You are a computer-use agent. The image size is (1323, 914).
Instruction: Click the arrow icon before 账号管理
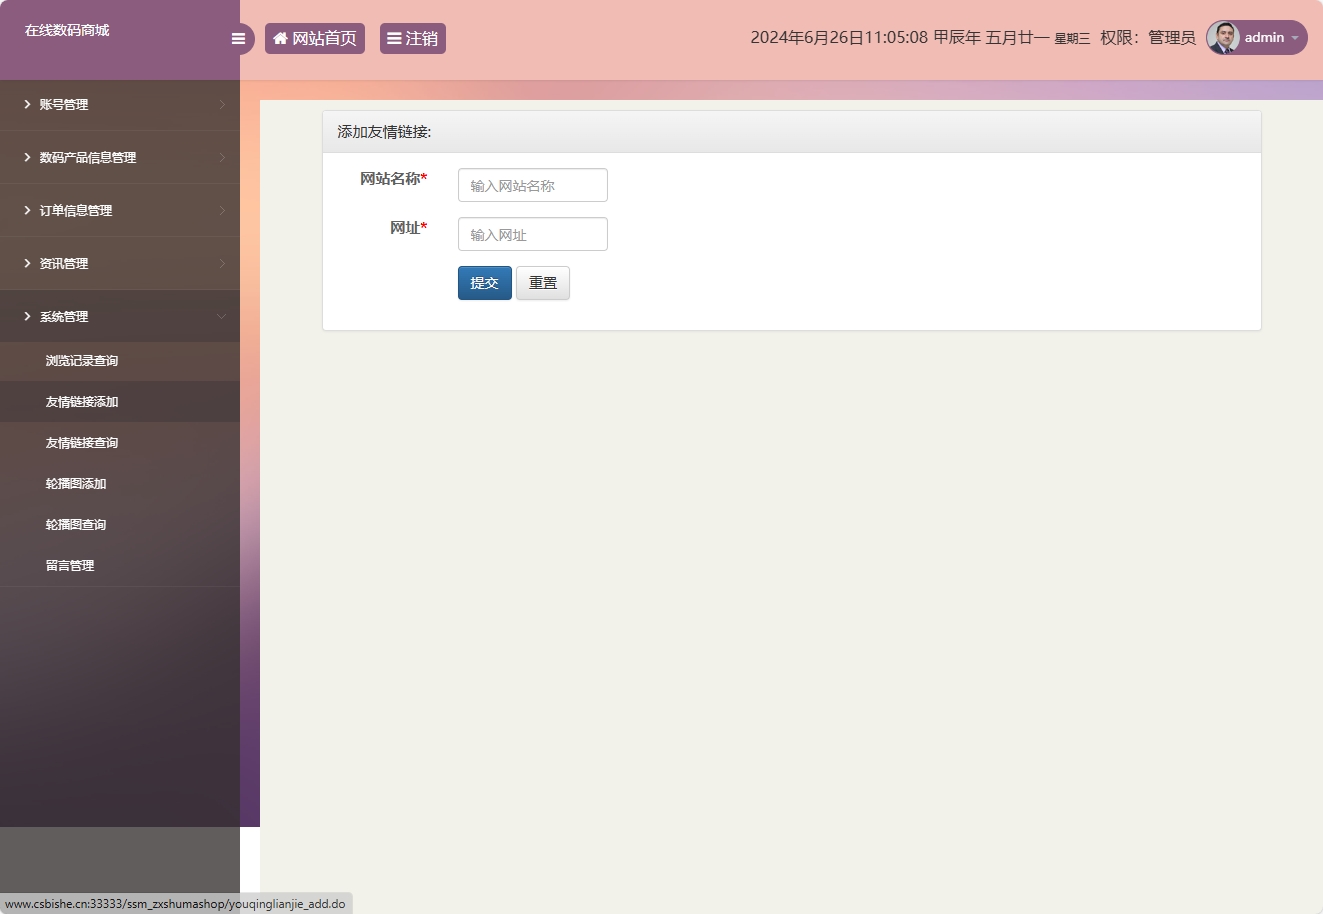pyautogui.click(x=27, y=104)
